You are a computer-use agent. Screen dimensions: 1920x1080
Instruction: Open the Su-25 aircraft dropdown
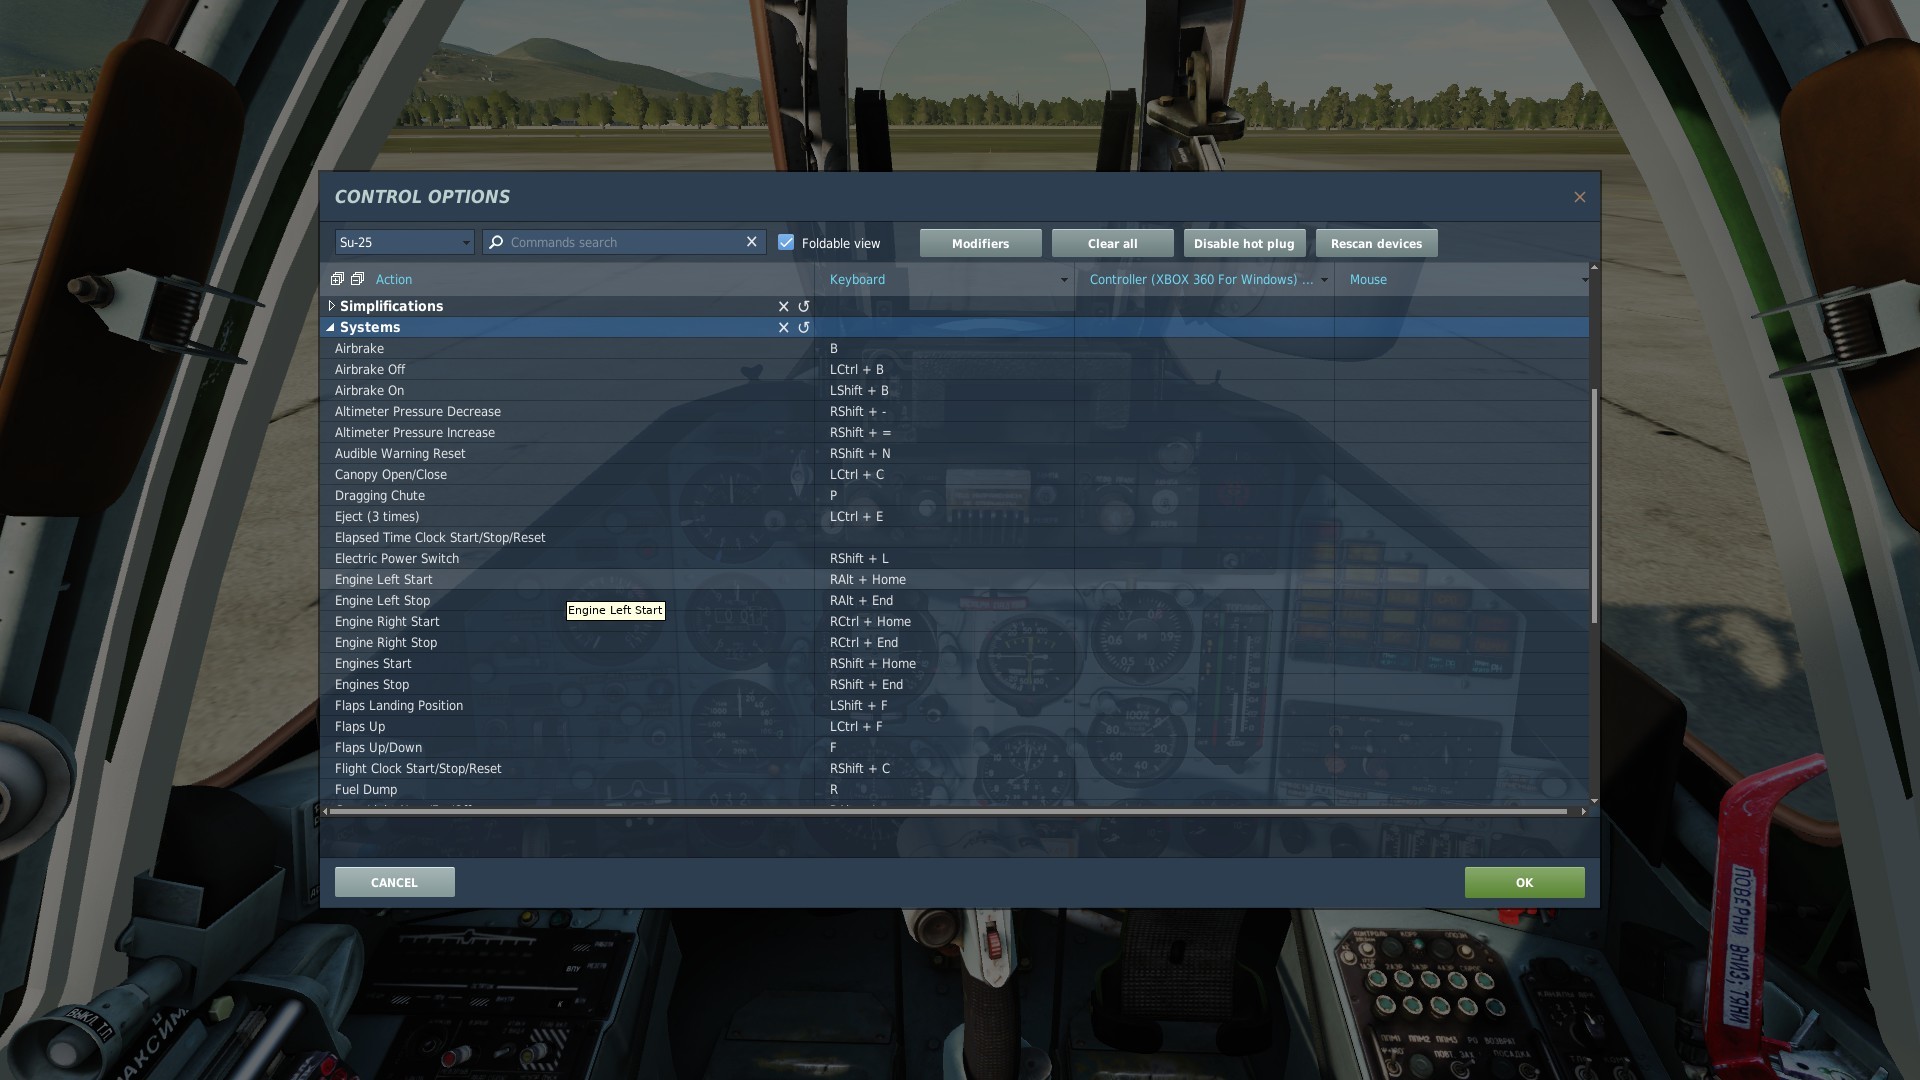pyautogui.click(x=404, y=242)
